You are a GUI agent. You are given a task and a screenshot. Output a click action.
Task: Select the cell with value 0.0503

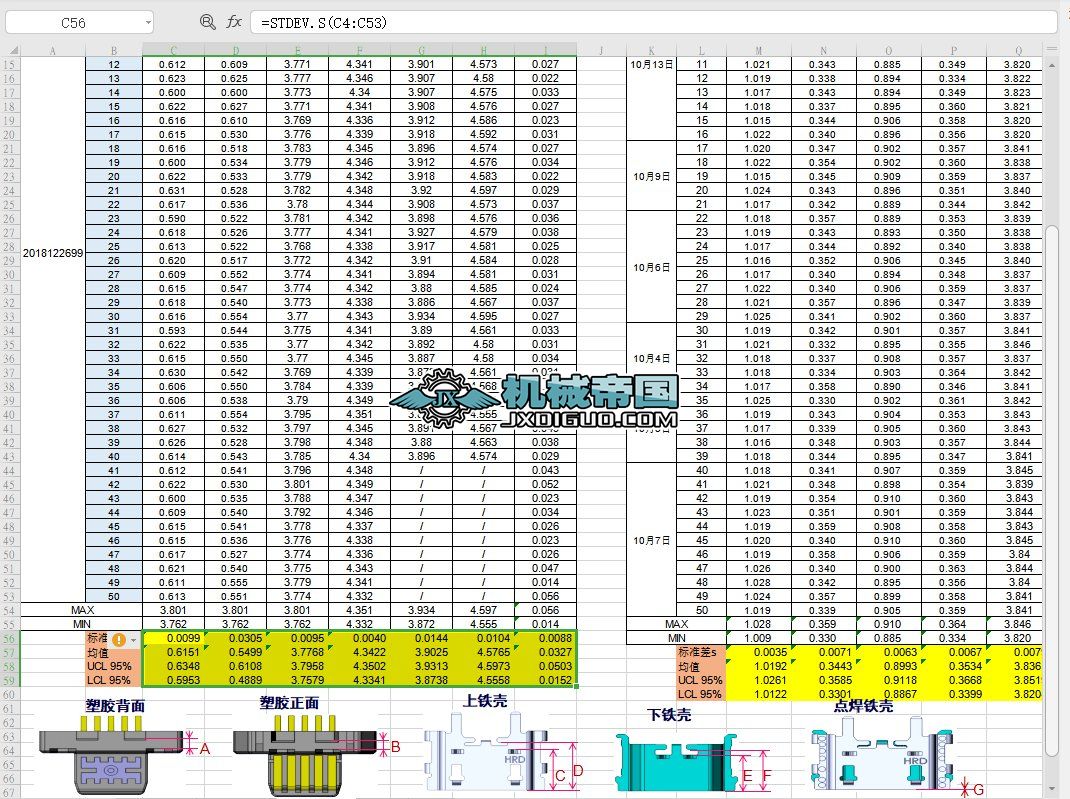tap(545, 667)
